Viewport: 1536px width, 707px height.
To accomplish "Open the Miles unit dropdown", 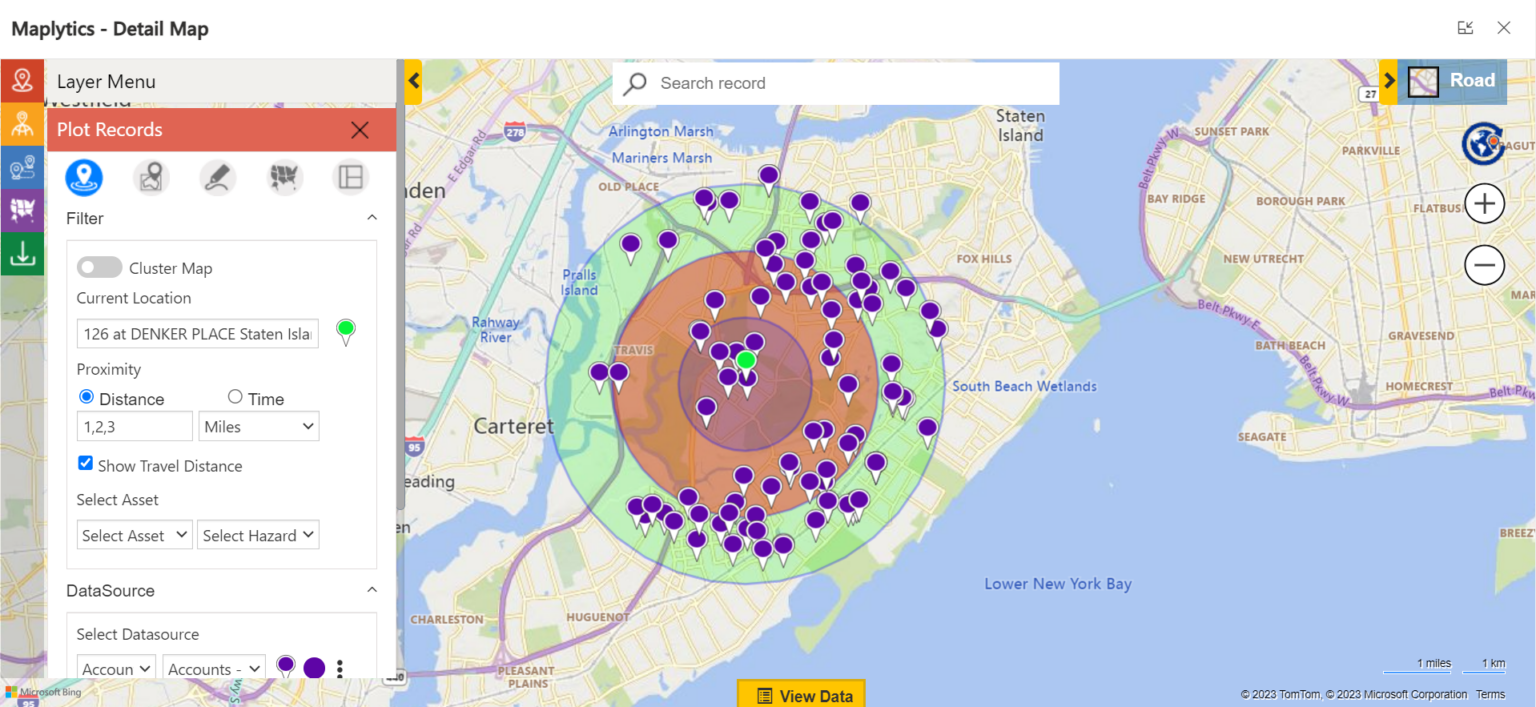I will (258, 426).
